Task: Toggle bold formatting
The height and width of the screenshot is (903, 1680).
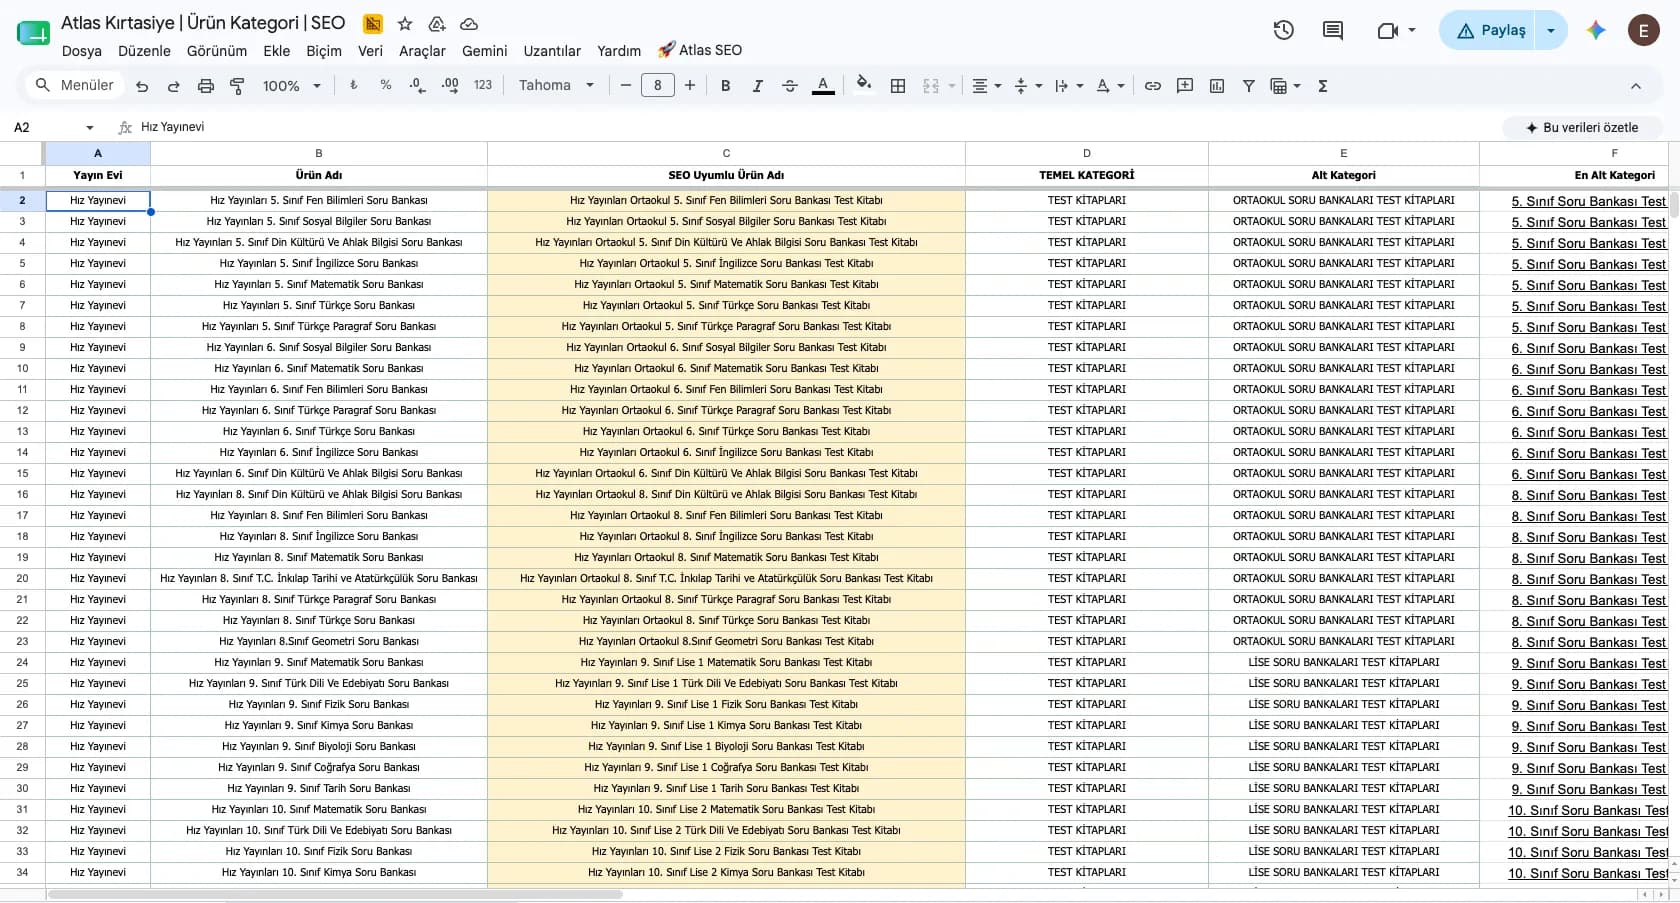Action: [726, 86]
